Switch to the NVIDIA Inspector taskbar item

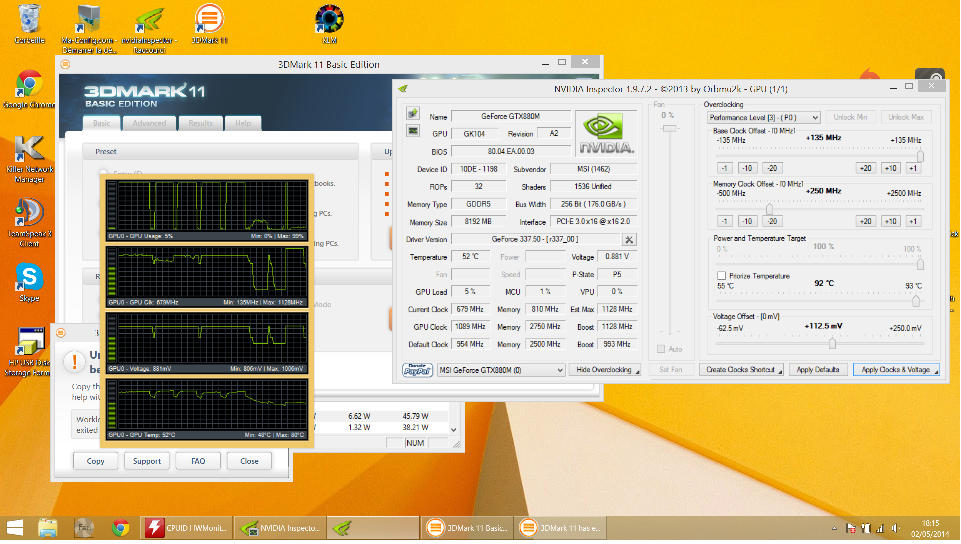pos(280,528)
